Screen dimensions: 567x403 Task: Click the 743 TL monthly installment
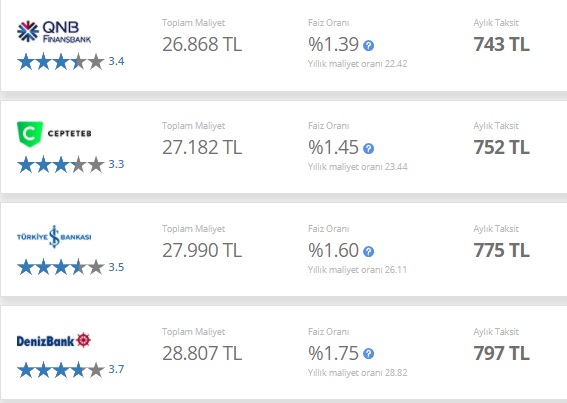pyautogui.click(x=502, y=44)
